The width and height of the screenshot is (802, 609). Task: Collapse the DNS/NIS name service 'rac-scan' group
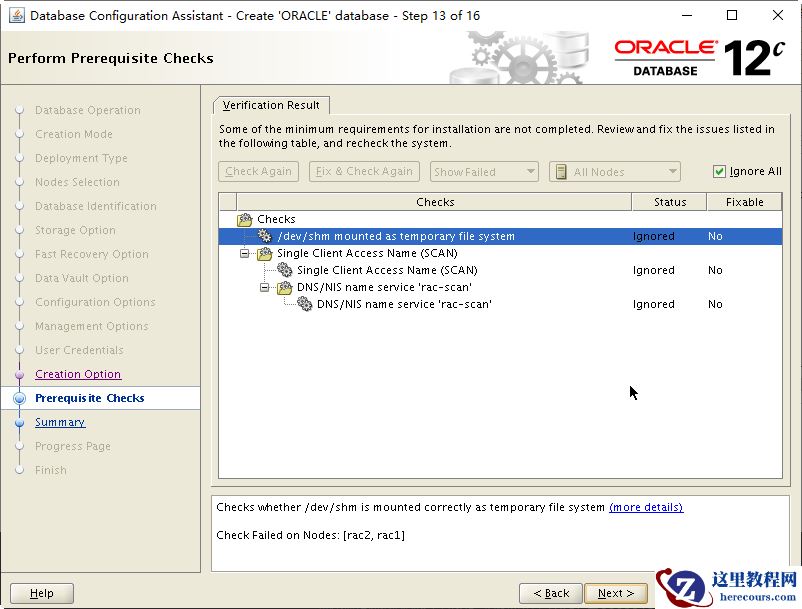(x=264, y=287)
